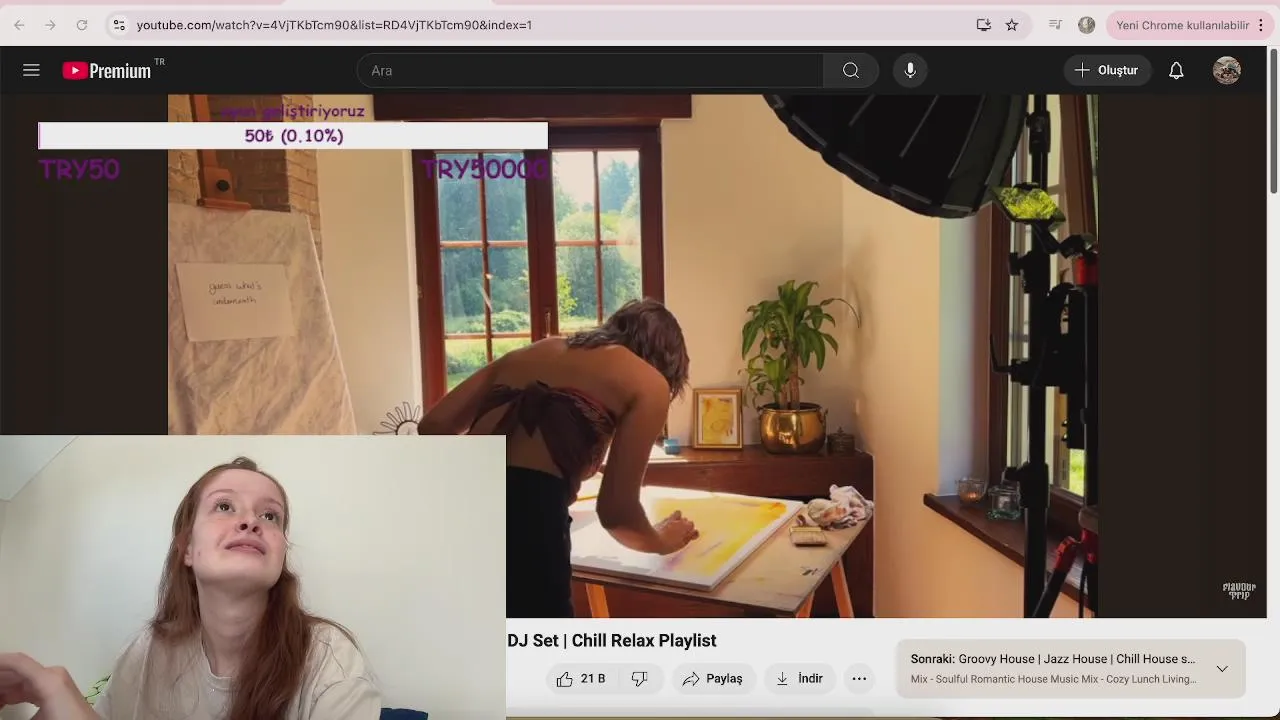1280x720 pixels.
Task: Click Yeni Chrome kullanılabilir update button
Action: click(1182, 25)
